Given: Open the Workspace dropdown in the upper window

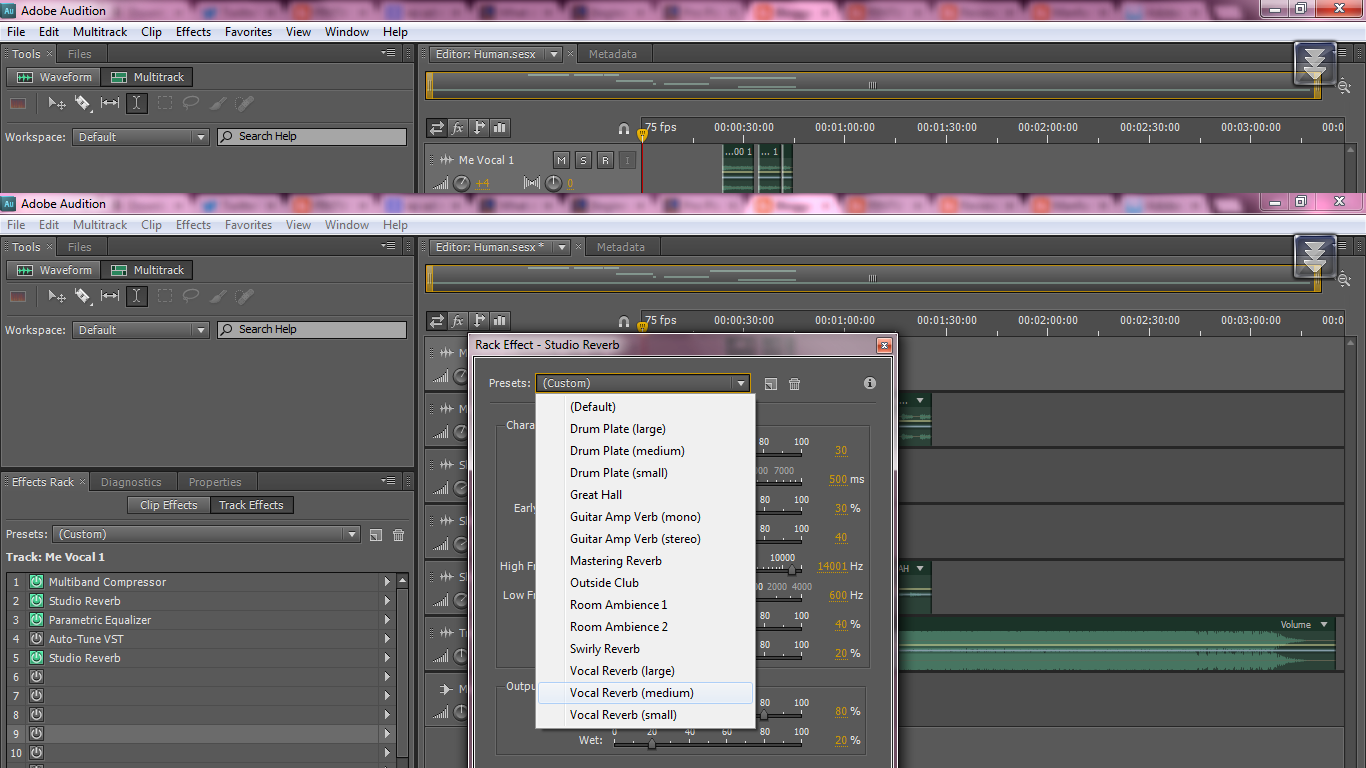Looking at the screenshot, I should 141,137.
